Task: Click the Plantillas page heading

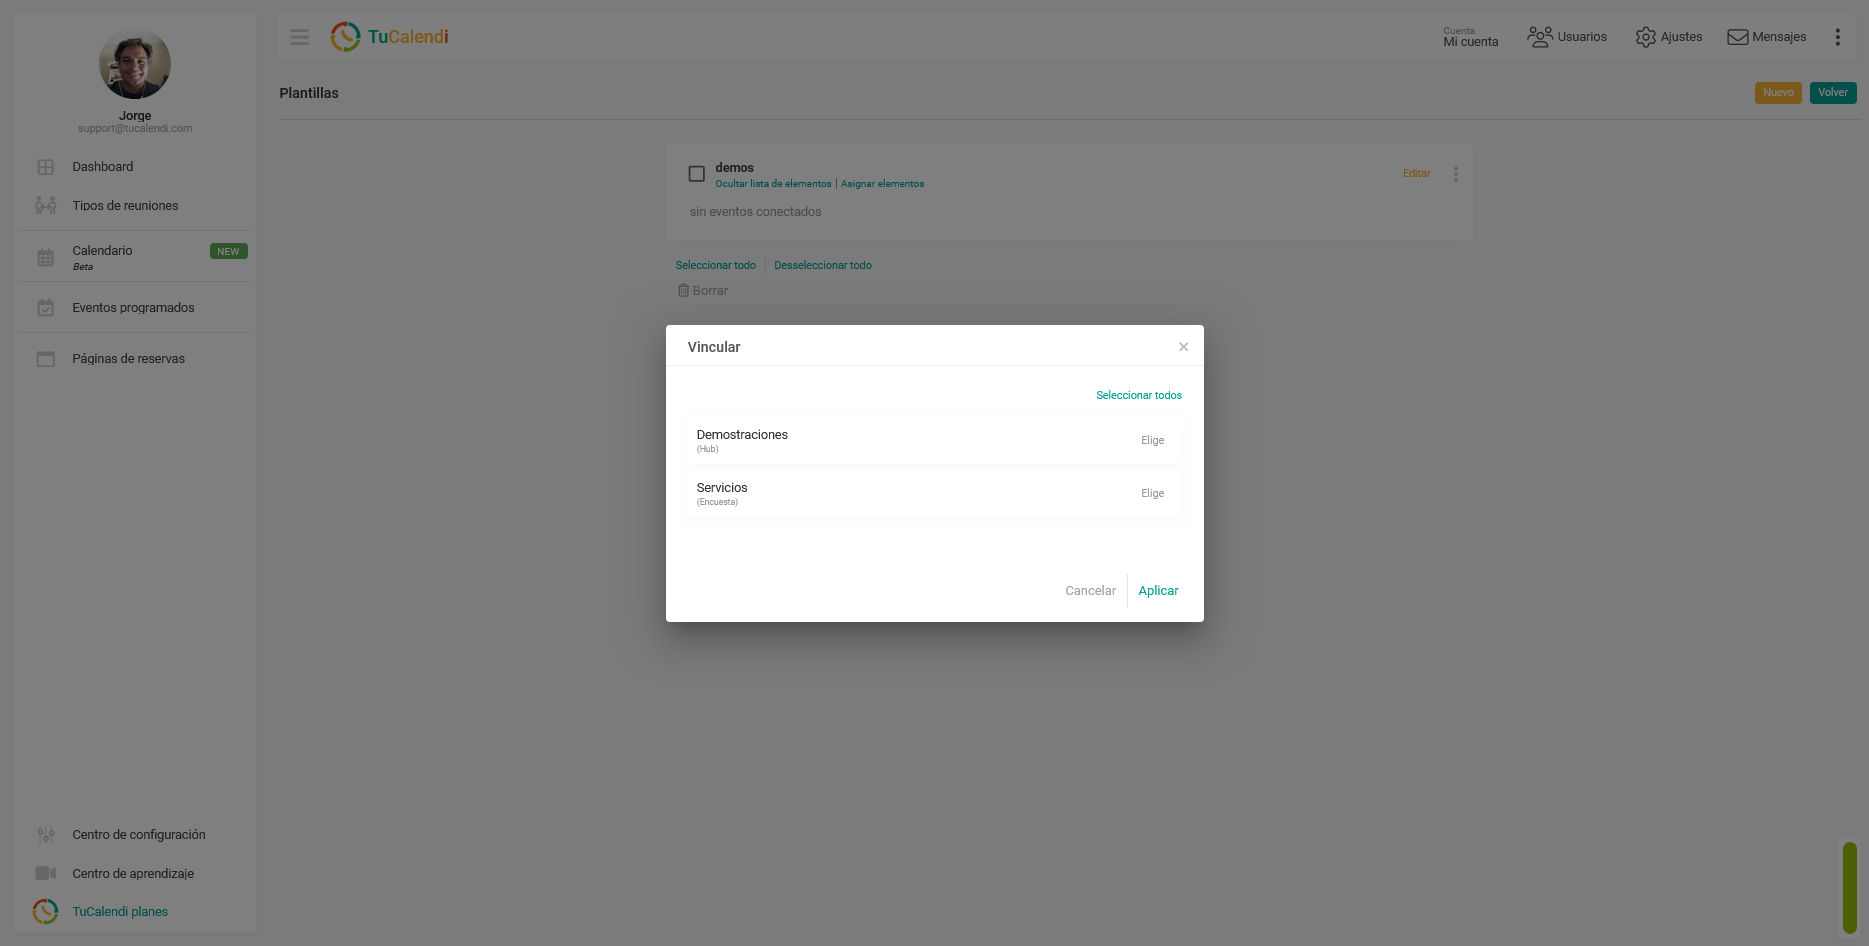Action: click(309, 93)
